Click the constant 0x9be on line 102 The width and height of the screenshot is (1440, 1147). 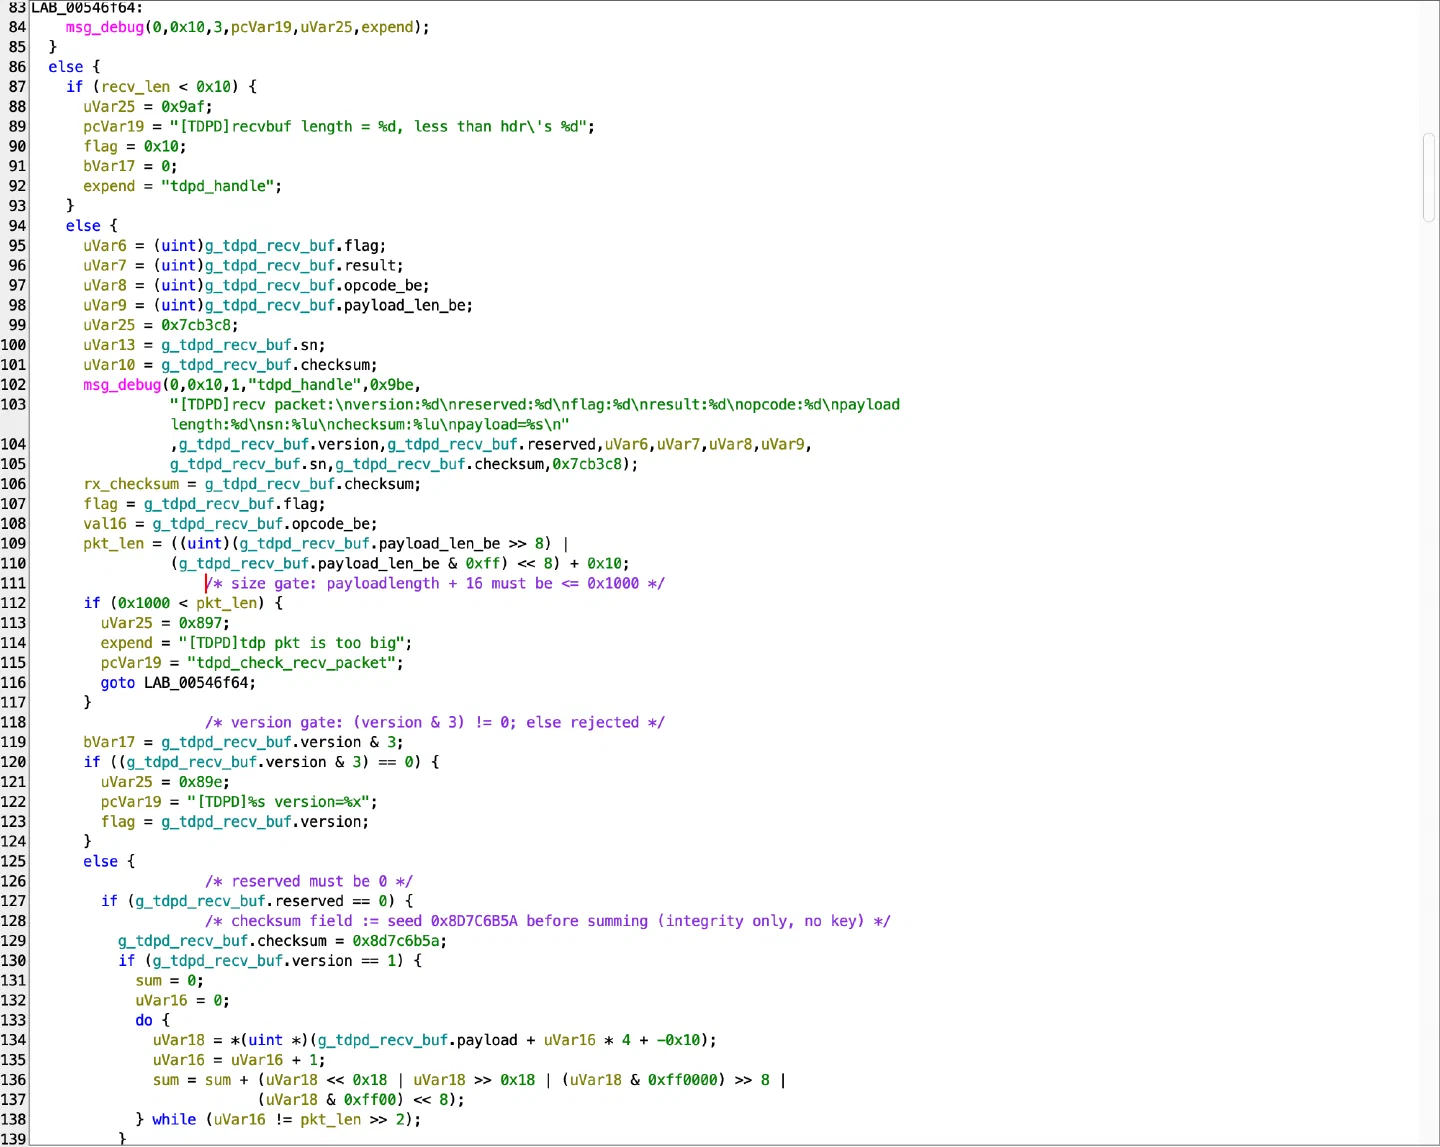click(391, 385)
